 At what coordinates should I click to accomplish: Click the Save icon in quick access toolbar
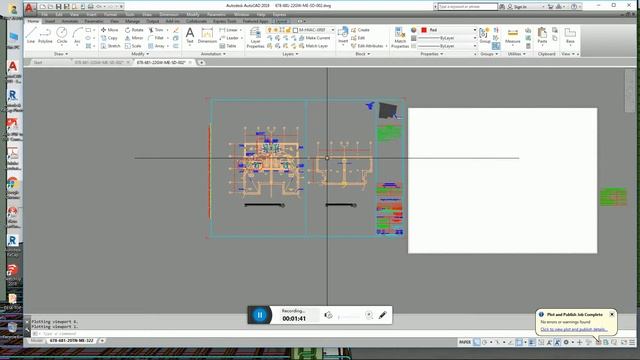click(58, 7)
